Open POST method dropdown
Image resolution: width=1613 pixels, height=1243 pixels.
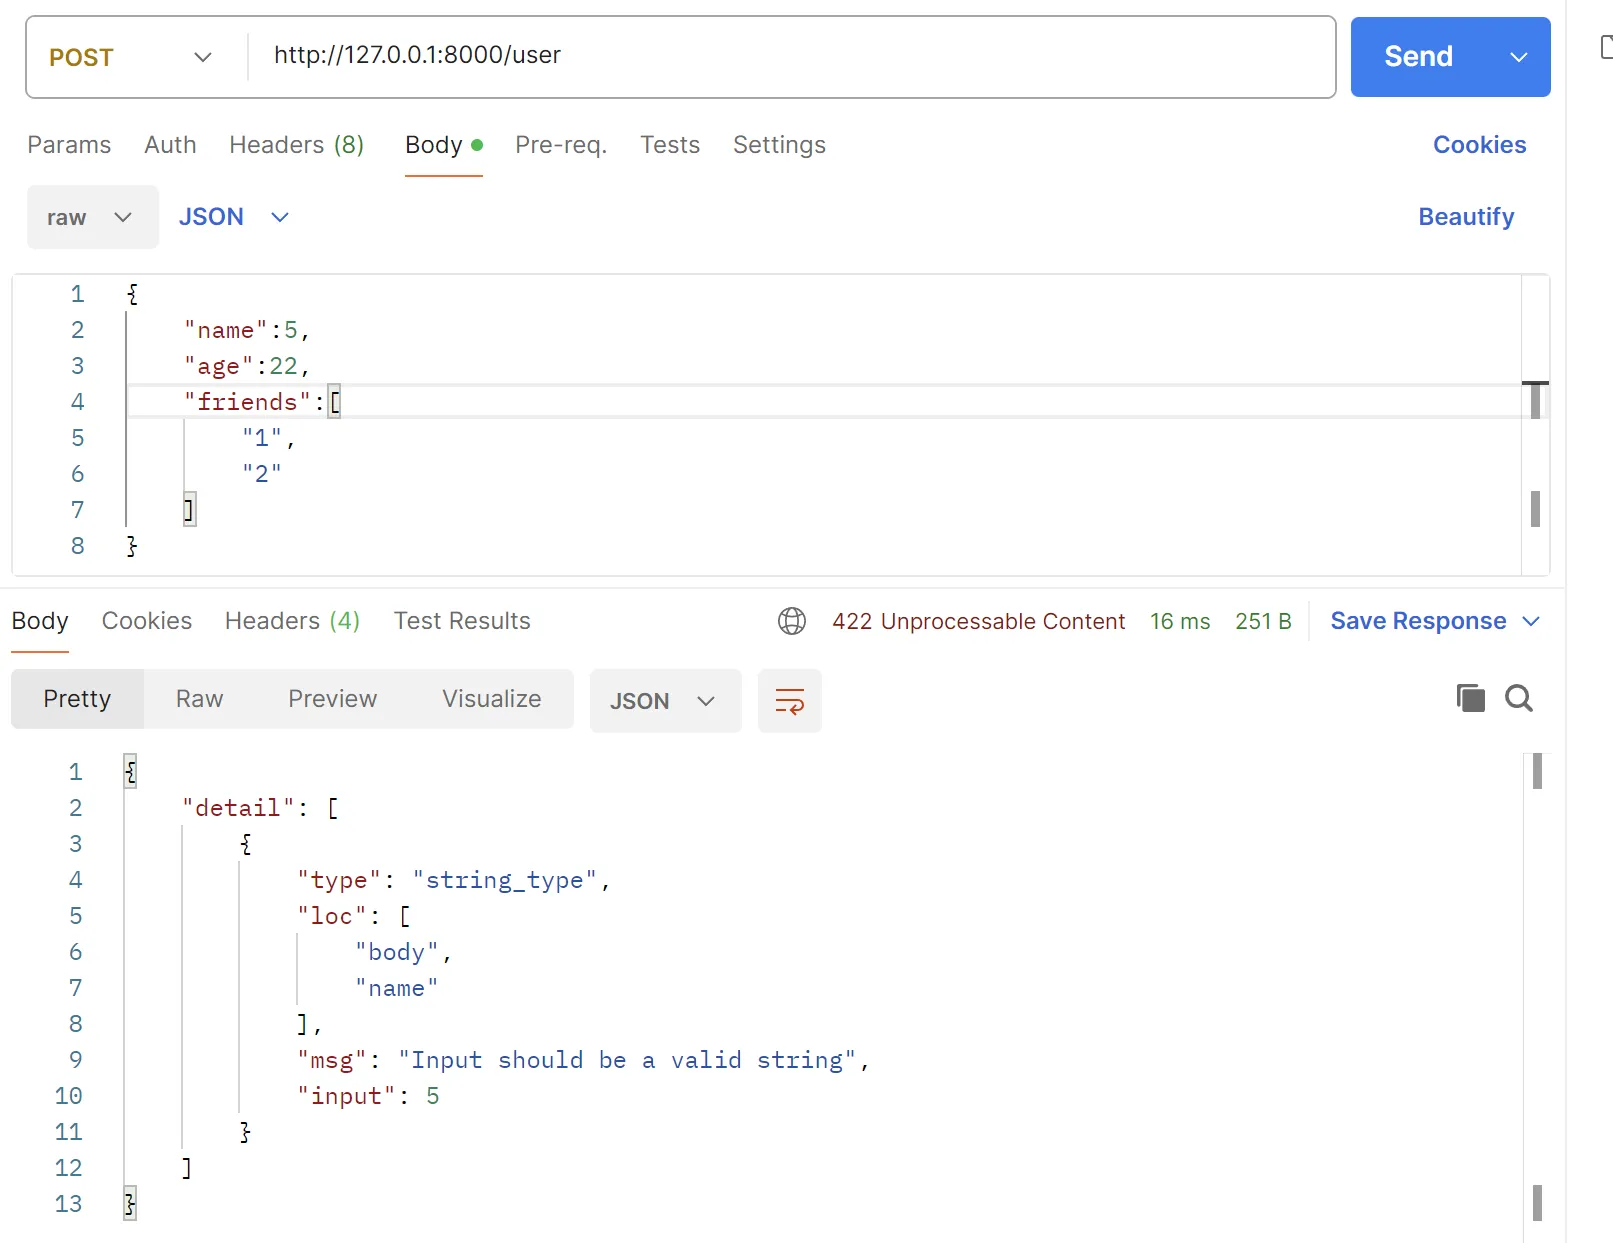click(132, 57)
